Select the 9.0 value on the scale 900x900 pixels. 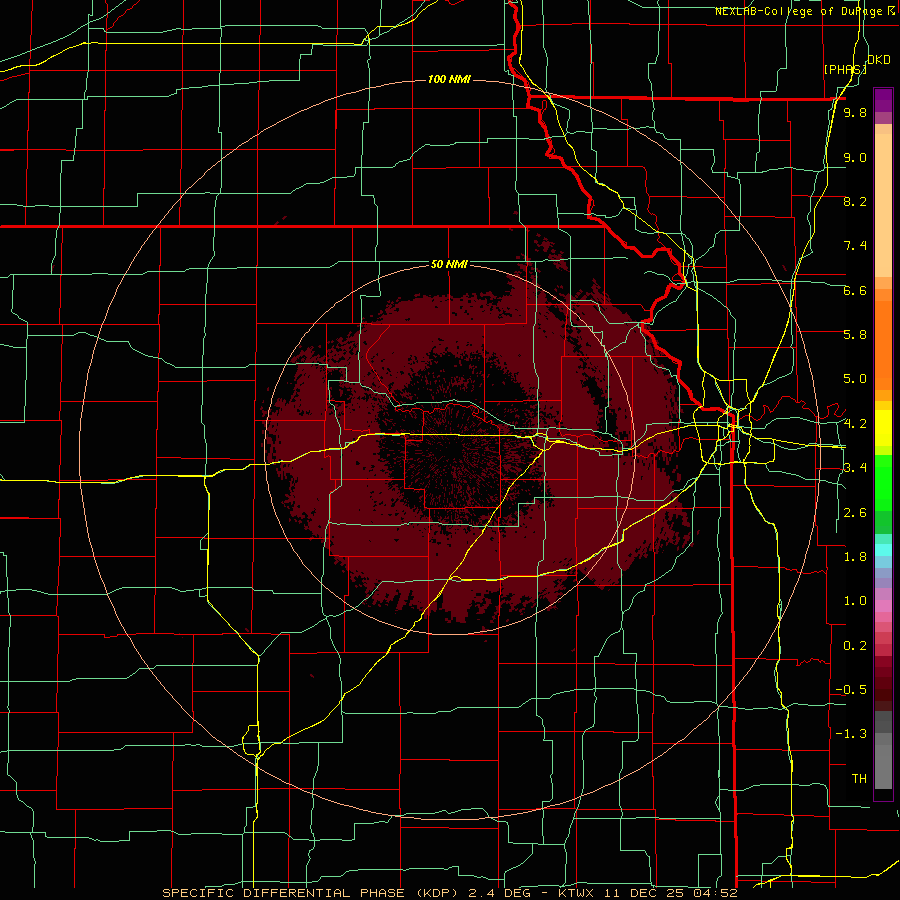855,157
